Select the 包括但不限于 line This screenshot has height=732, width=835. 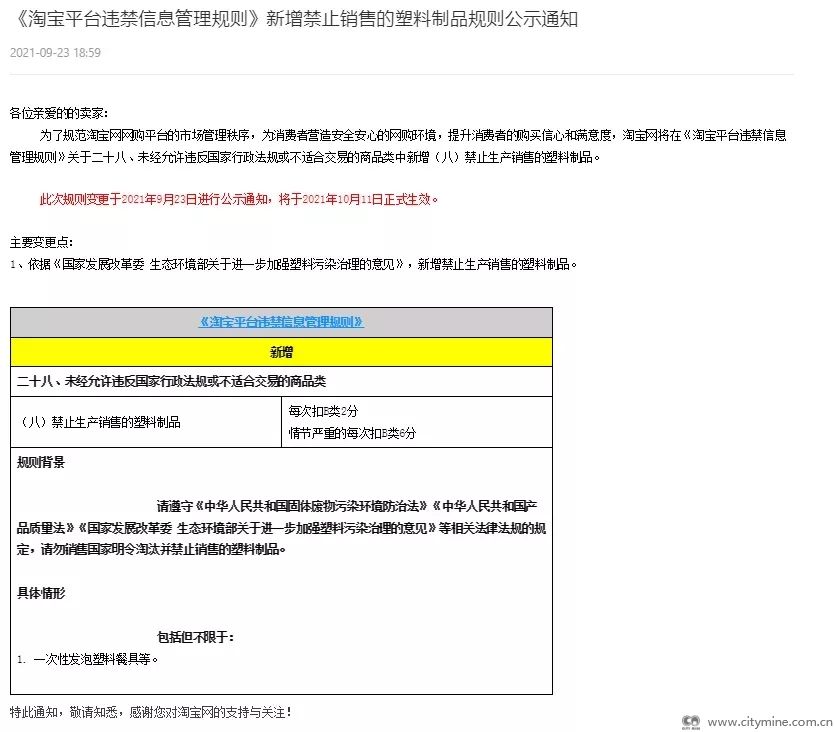click(x=196, y=637)
